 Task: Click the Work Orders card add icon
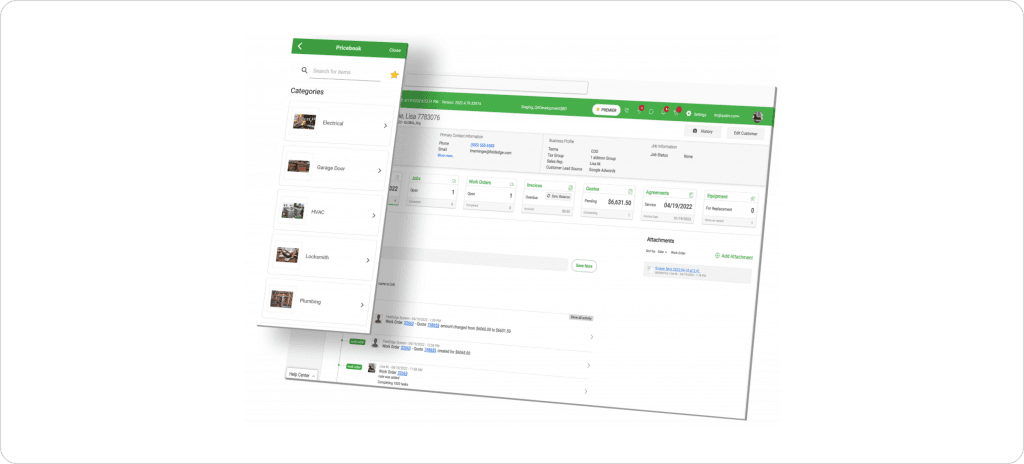(511, 183)
